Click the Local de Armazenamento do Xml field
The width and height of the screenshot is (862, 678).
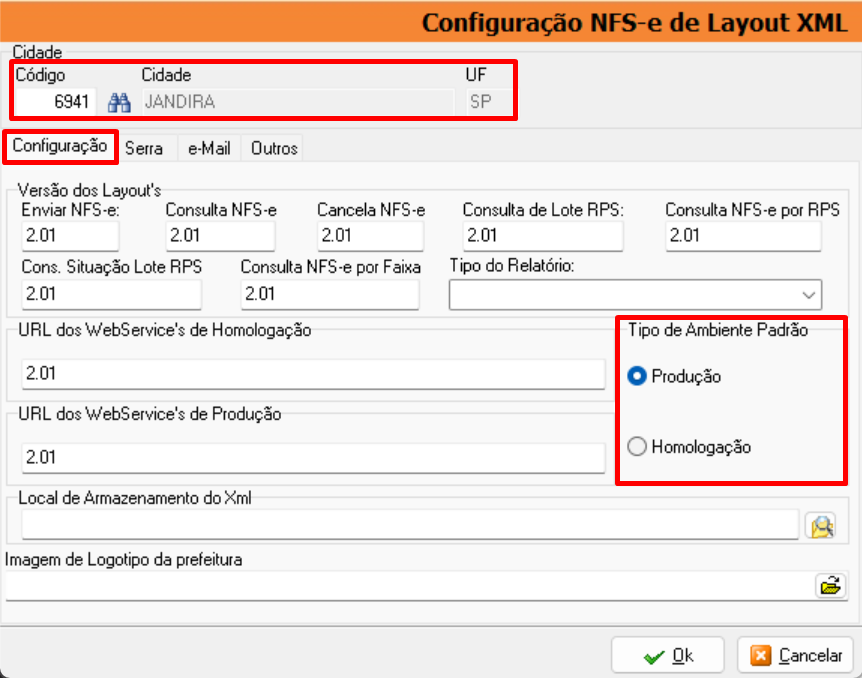click(x=410, y=525)
